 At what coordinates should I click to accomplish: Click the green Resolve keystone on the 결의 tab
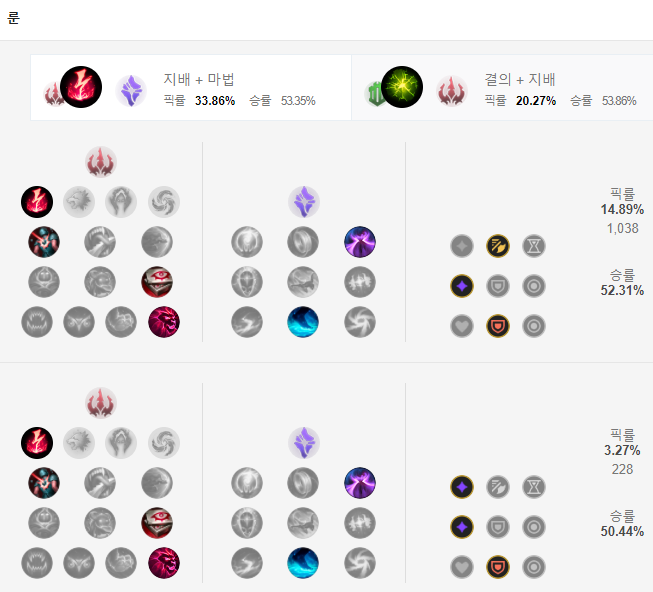(402, 87)
